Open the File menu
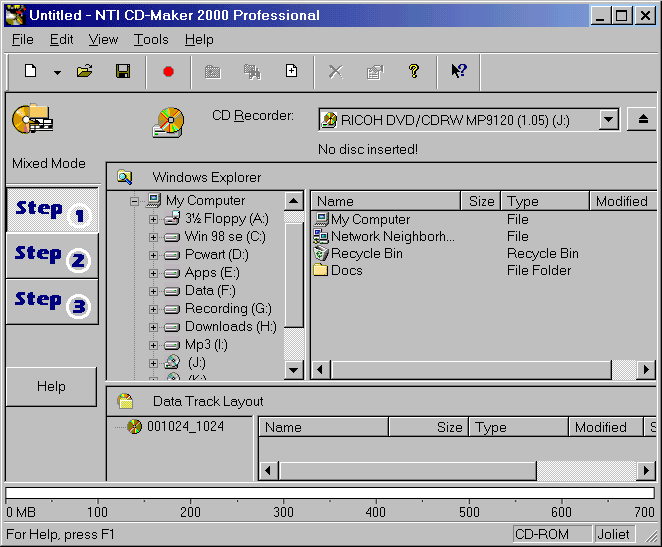The height and width of the screenshot is (547, 662). pyautogui.click(x=22, y=40)
